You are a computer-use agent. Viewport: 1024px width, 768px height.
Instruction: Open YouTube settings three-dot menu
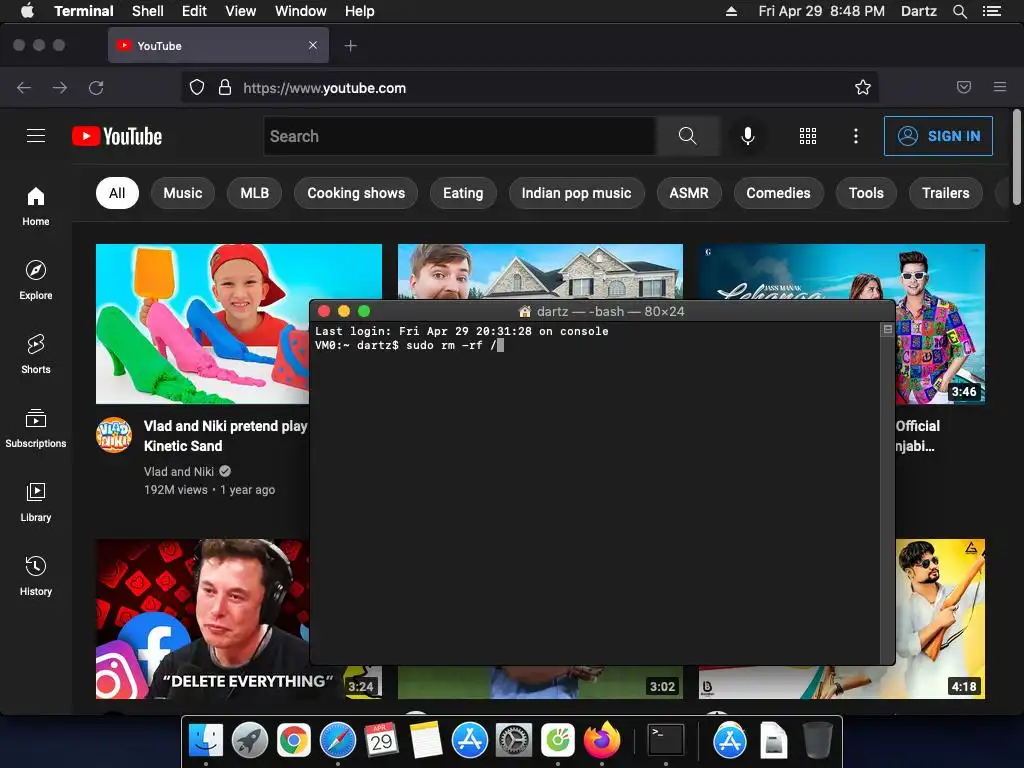coord(856,136)
